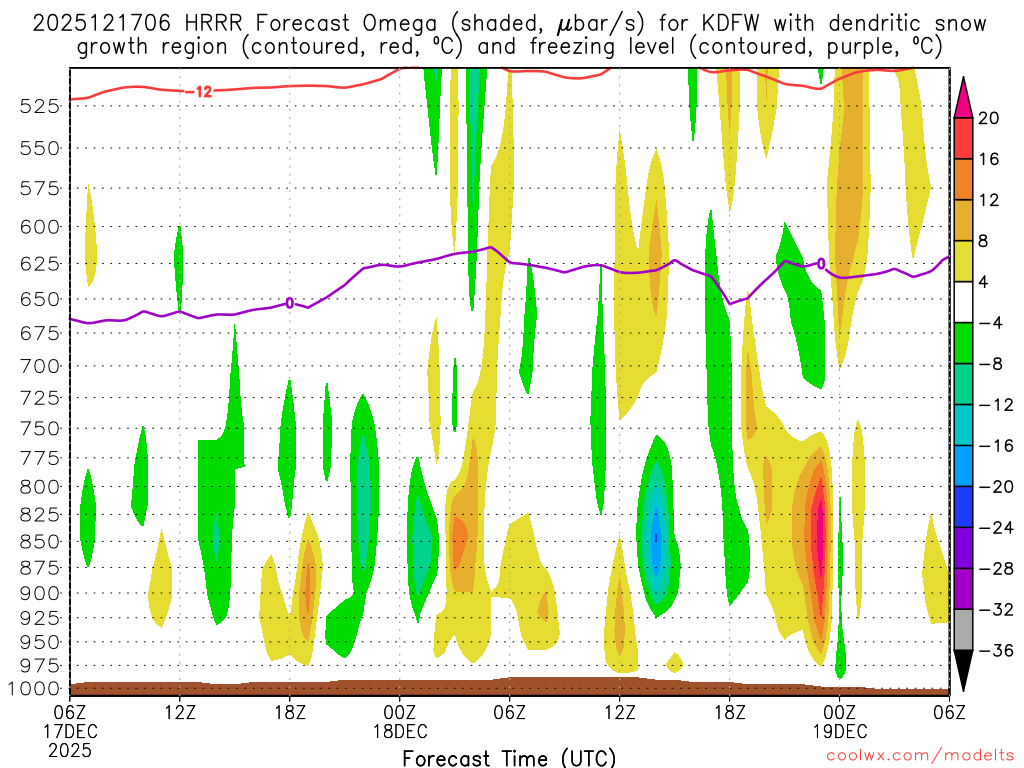Click the 875 pressure axis label
This screenshot has width=1024, height=768.
coord(40,568)
